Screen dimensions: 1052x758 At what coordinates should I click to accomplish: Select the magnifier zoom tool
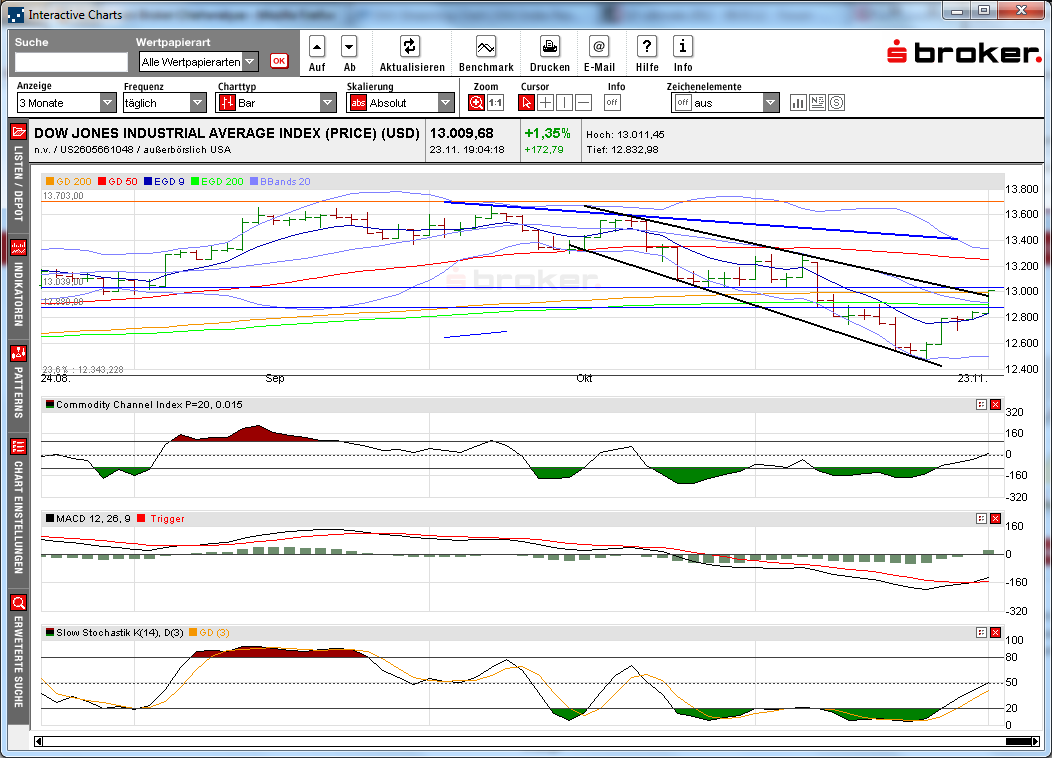[478, 101]
